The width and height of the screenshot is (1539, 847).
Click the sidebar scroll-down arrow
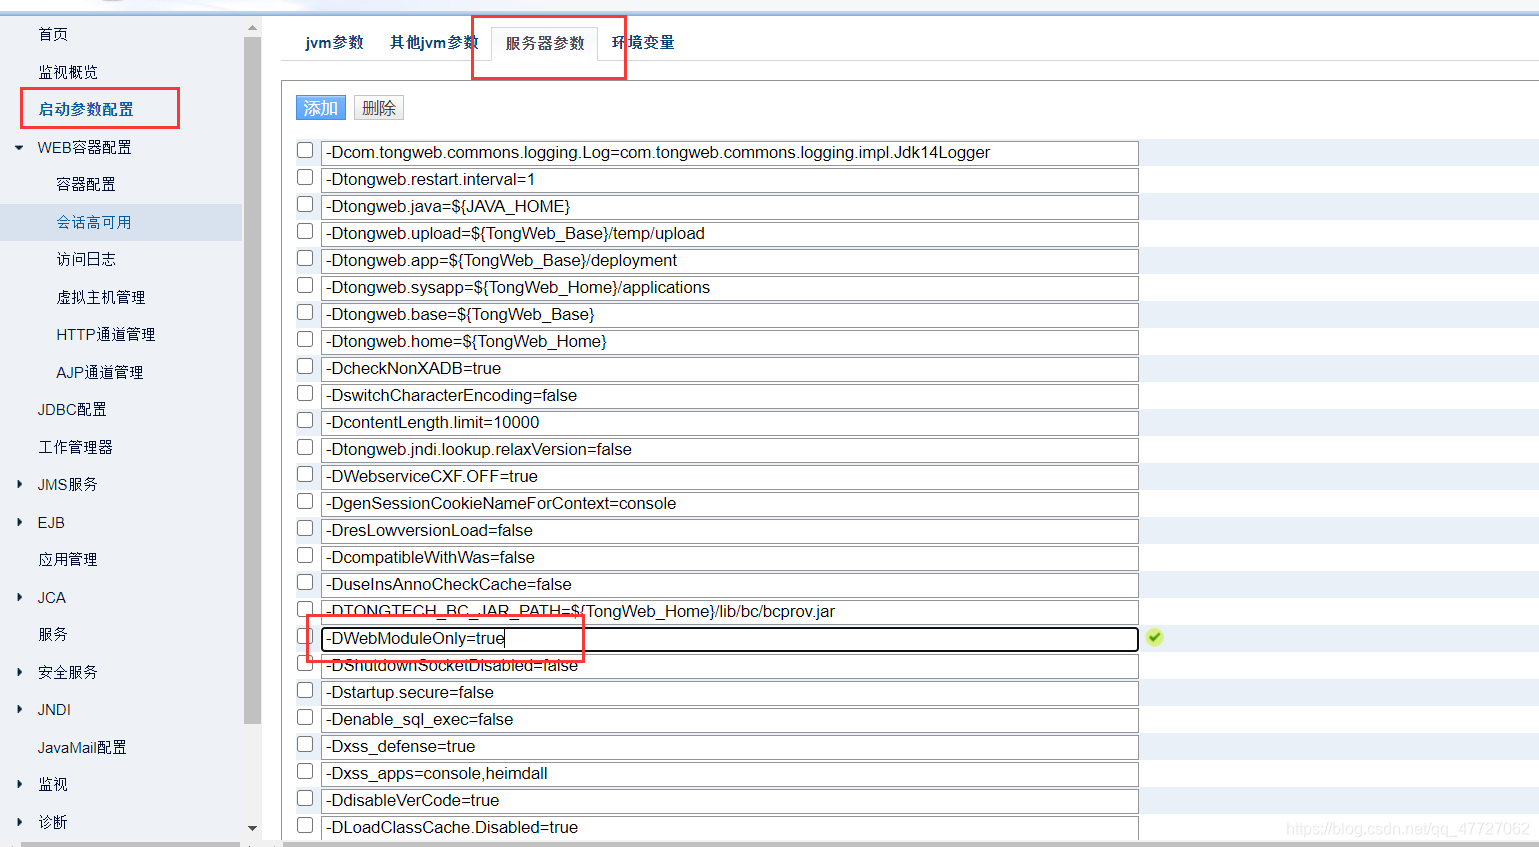[252, 828]
